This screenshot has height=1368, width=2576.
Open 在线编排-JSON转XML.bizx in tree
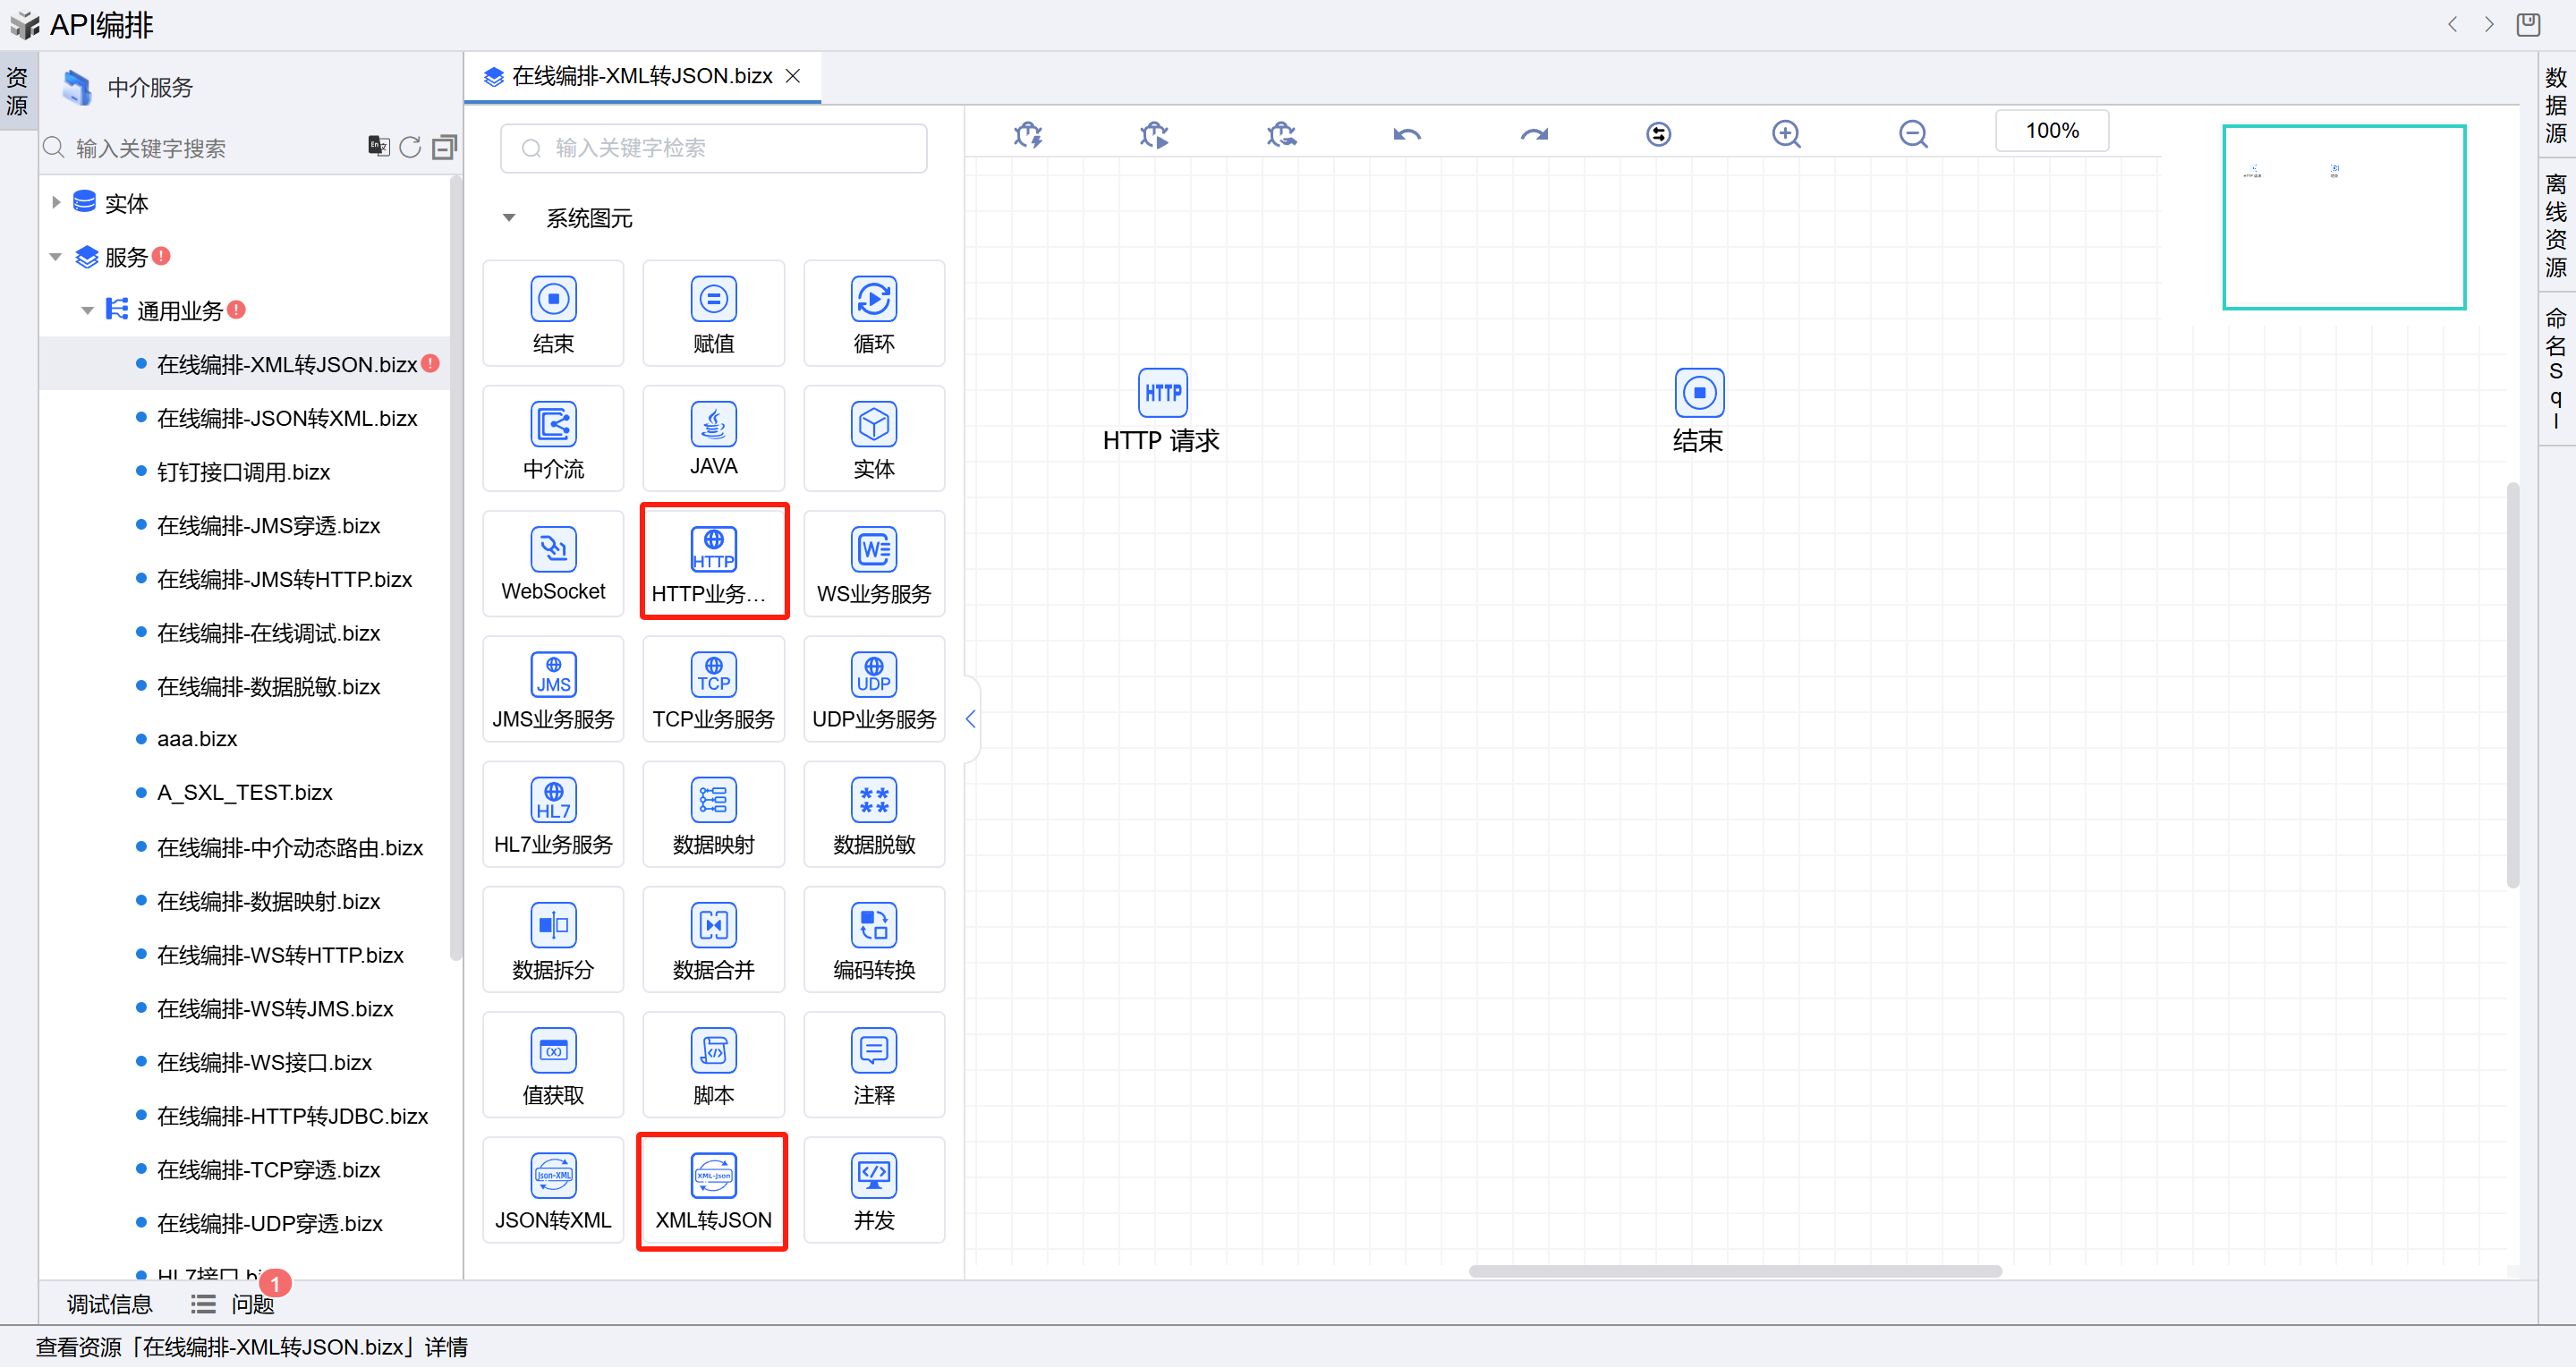287,418
